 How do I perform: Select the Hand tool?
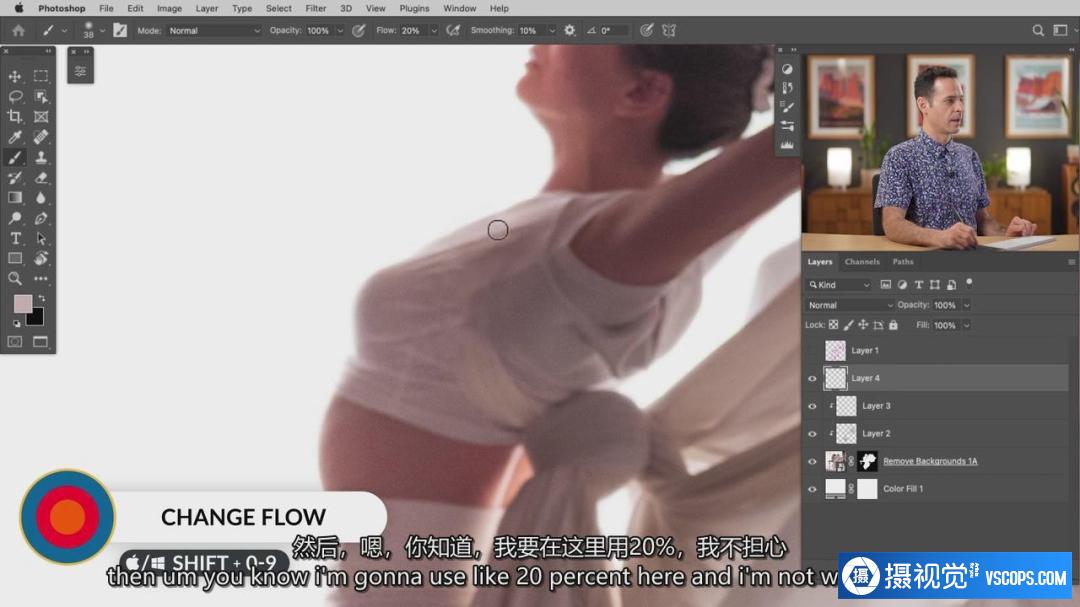tap(41, 258)
